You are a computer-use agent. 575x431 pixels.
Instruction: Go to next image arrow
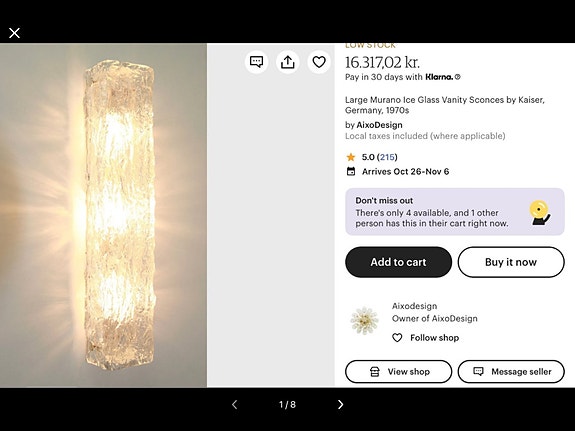pyautogui.click(x=340, y=404)
